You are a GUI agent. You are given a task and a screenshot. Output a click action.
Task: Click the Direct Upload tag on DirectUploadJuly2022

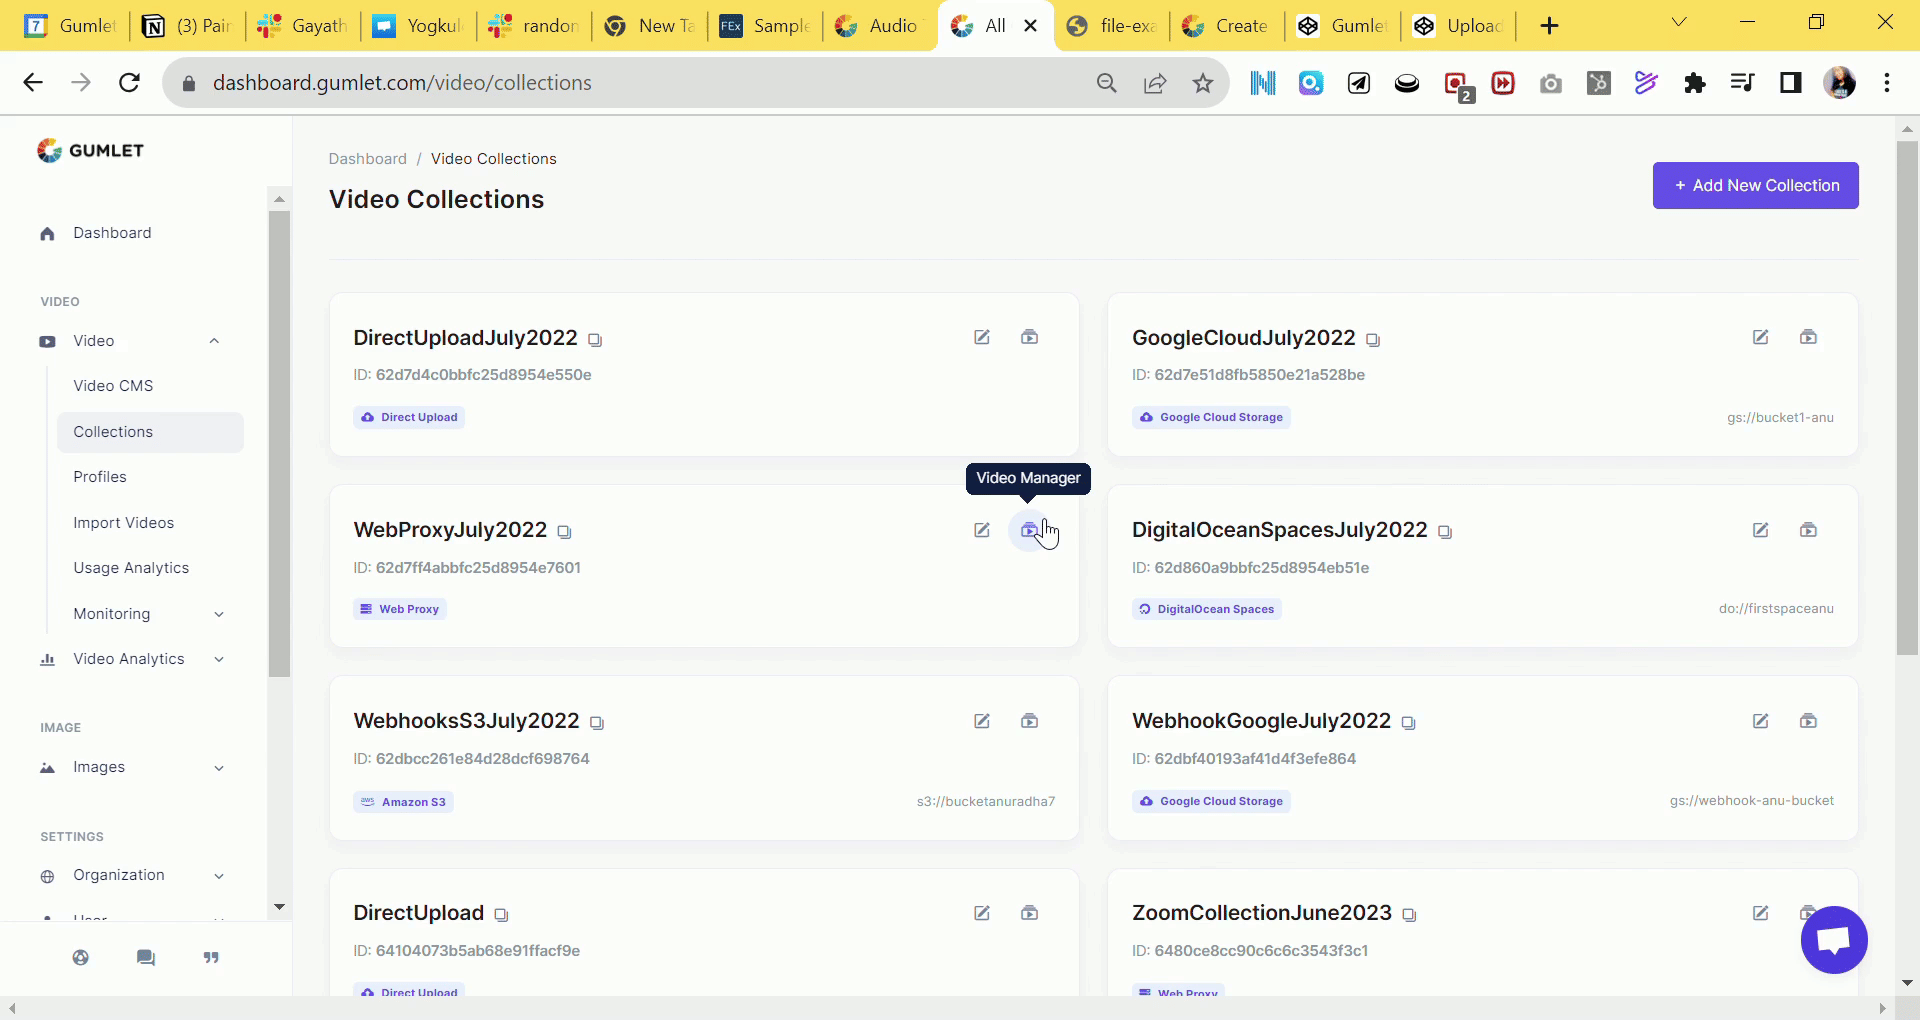point(409,417)
